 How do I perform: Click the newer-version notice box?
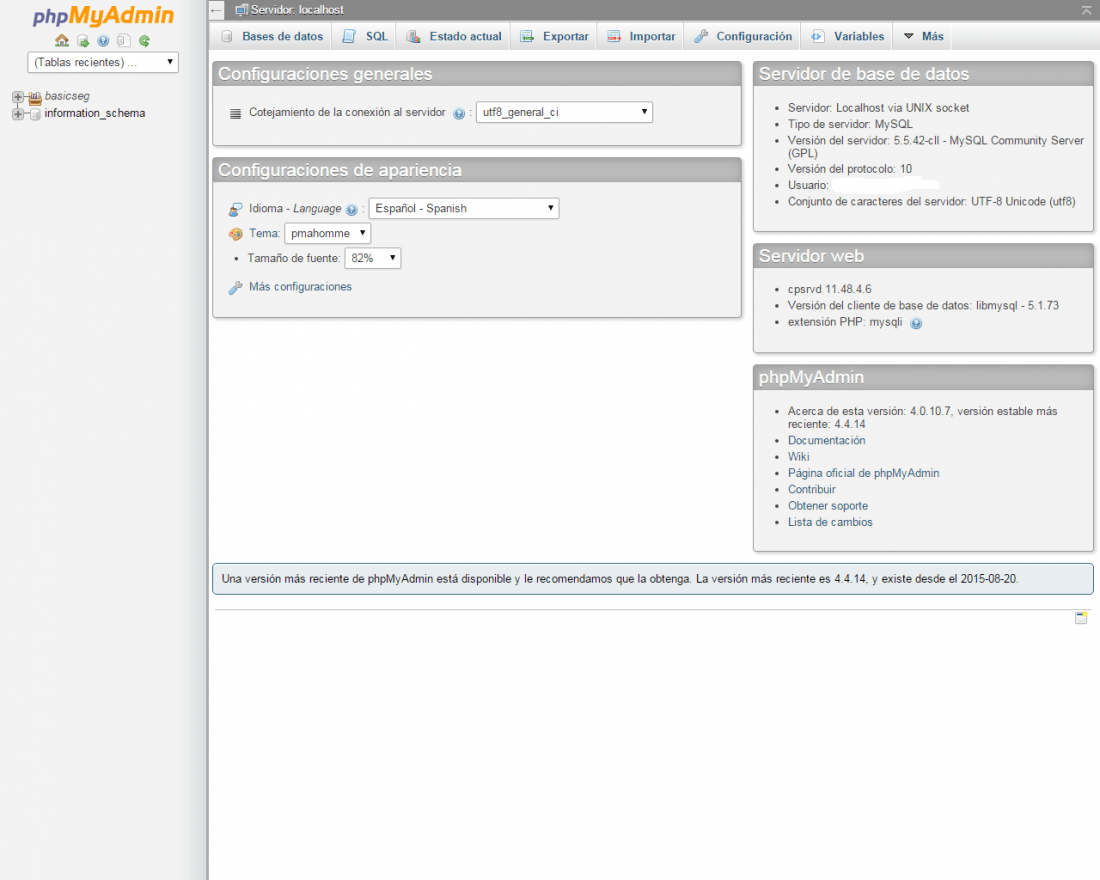(652, 579)
